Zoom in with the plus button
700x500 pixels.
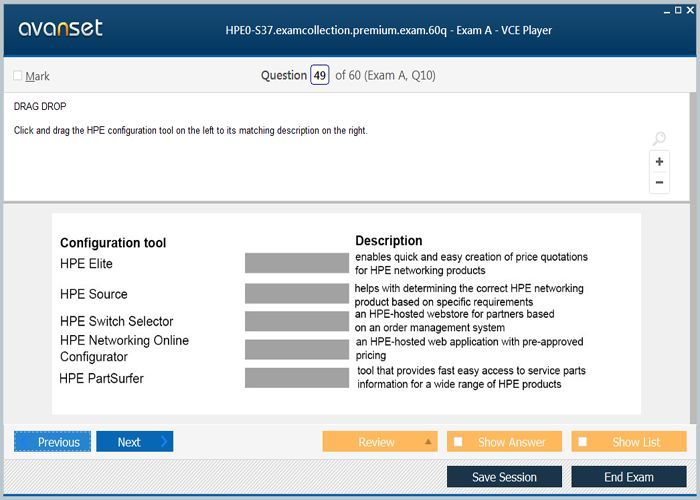(x=659, y=162)
